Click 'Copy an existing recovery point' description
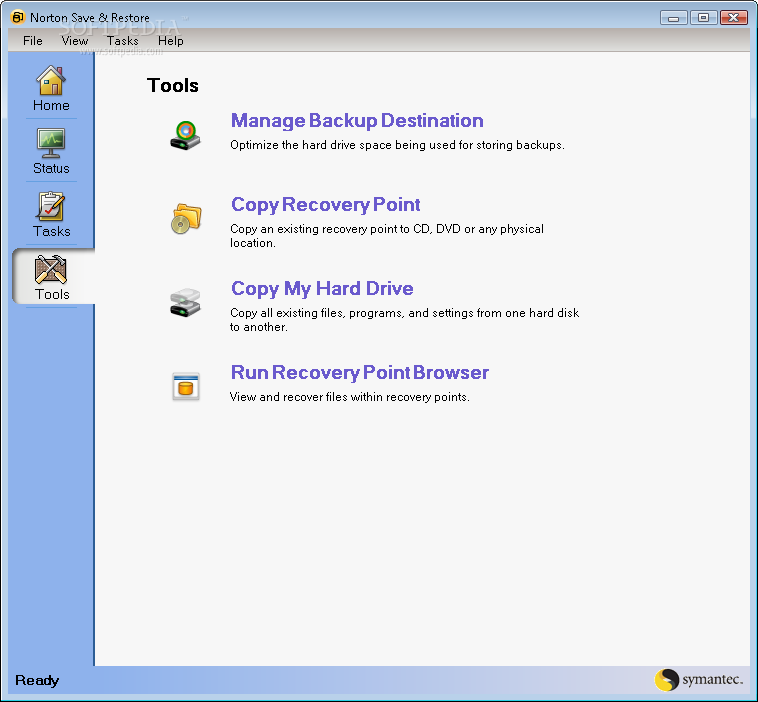The width and height of the screenshot is (758, 702). (387, 235)
